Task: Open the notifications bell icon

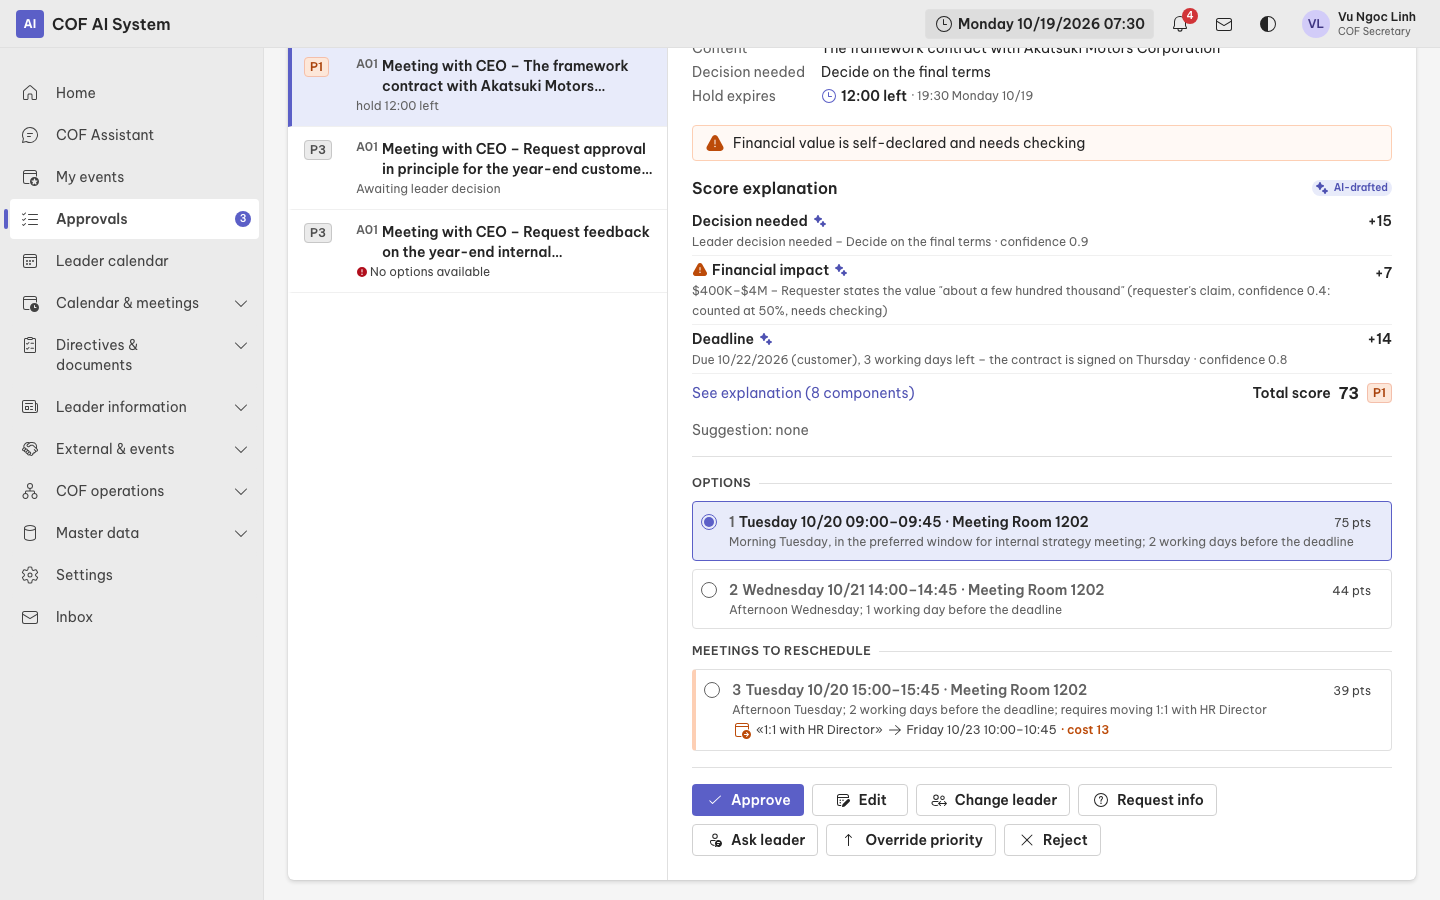Action: coord(1180,24)
